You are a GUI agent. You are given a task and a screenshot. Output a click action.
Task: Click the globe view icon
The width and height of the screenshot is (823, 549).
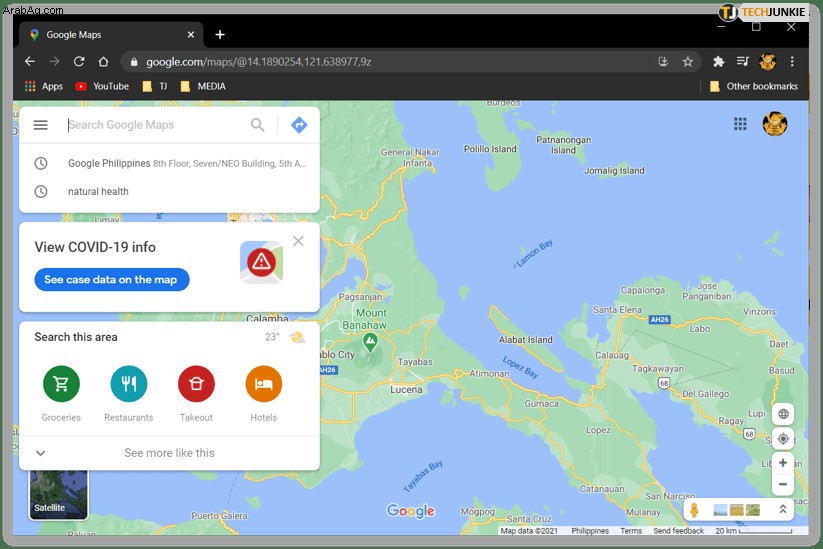[783, 414]
